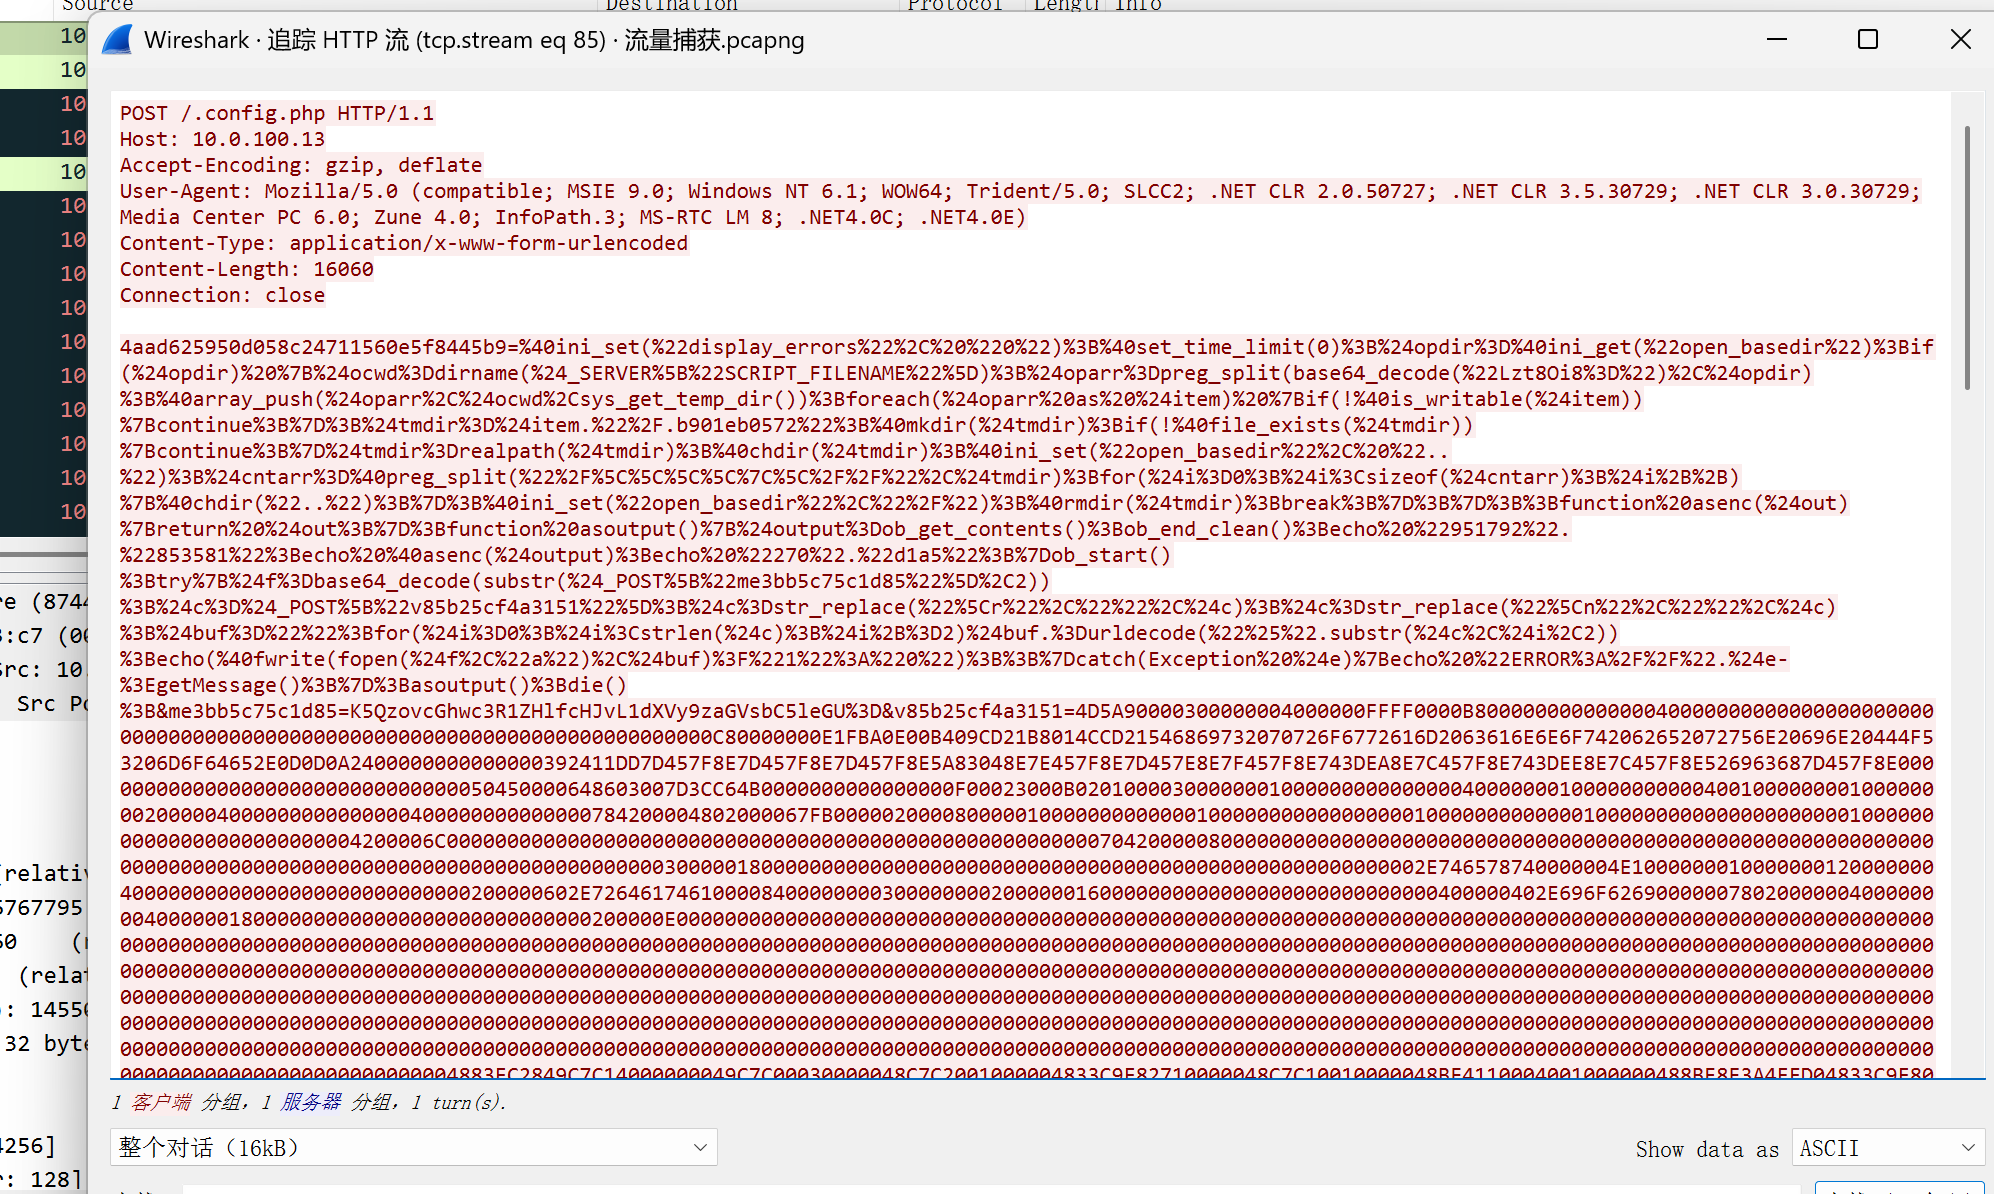Sort by the Destination column header
This screenshot has height=1194, width=1994.
671,5
